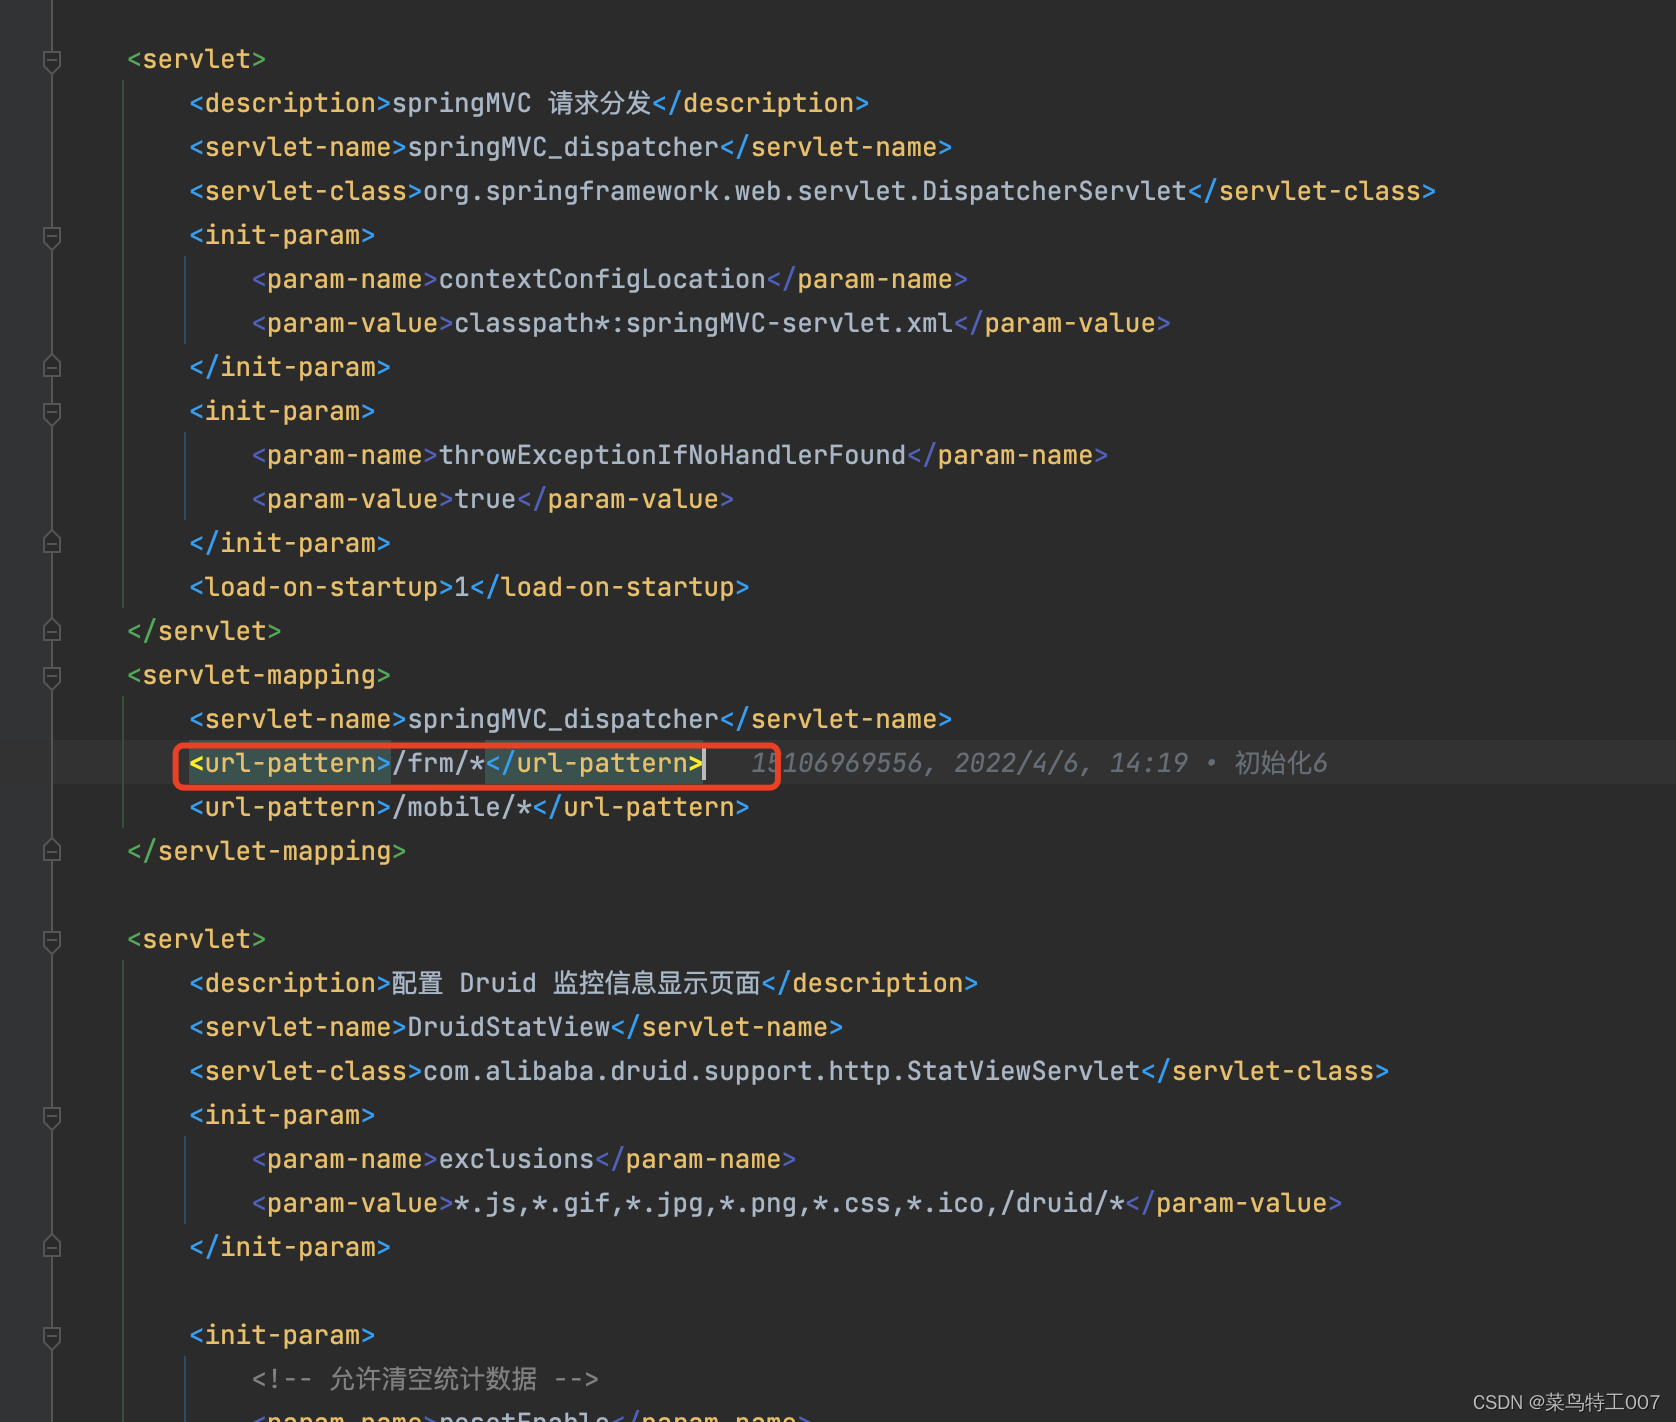Screen dimensions: 1676x1422
Task: Click 'springMVC_dispatcher' inside servlet-mapping block
Action: [x=563, y=719]
